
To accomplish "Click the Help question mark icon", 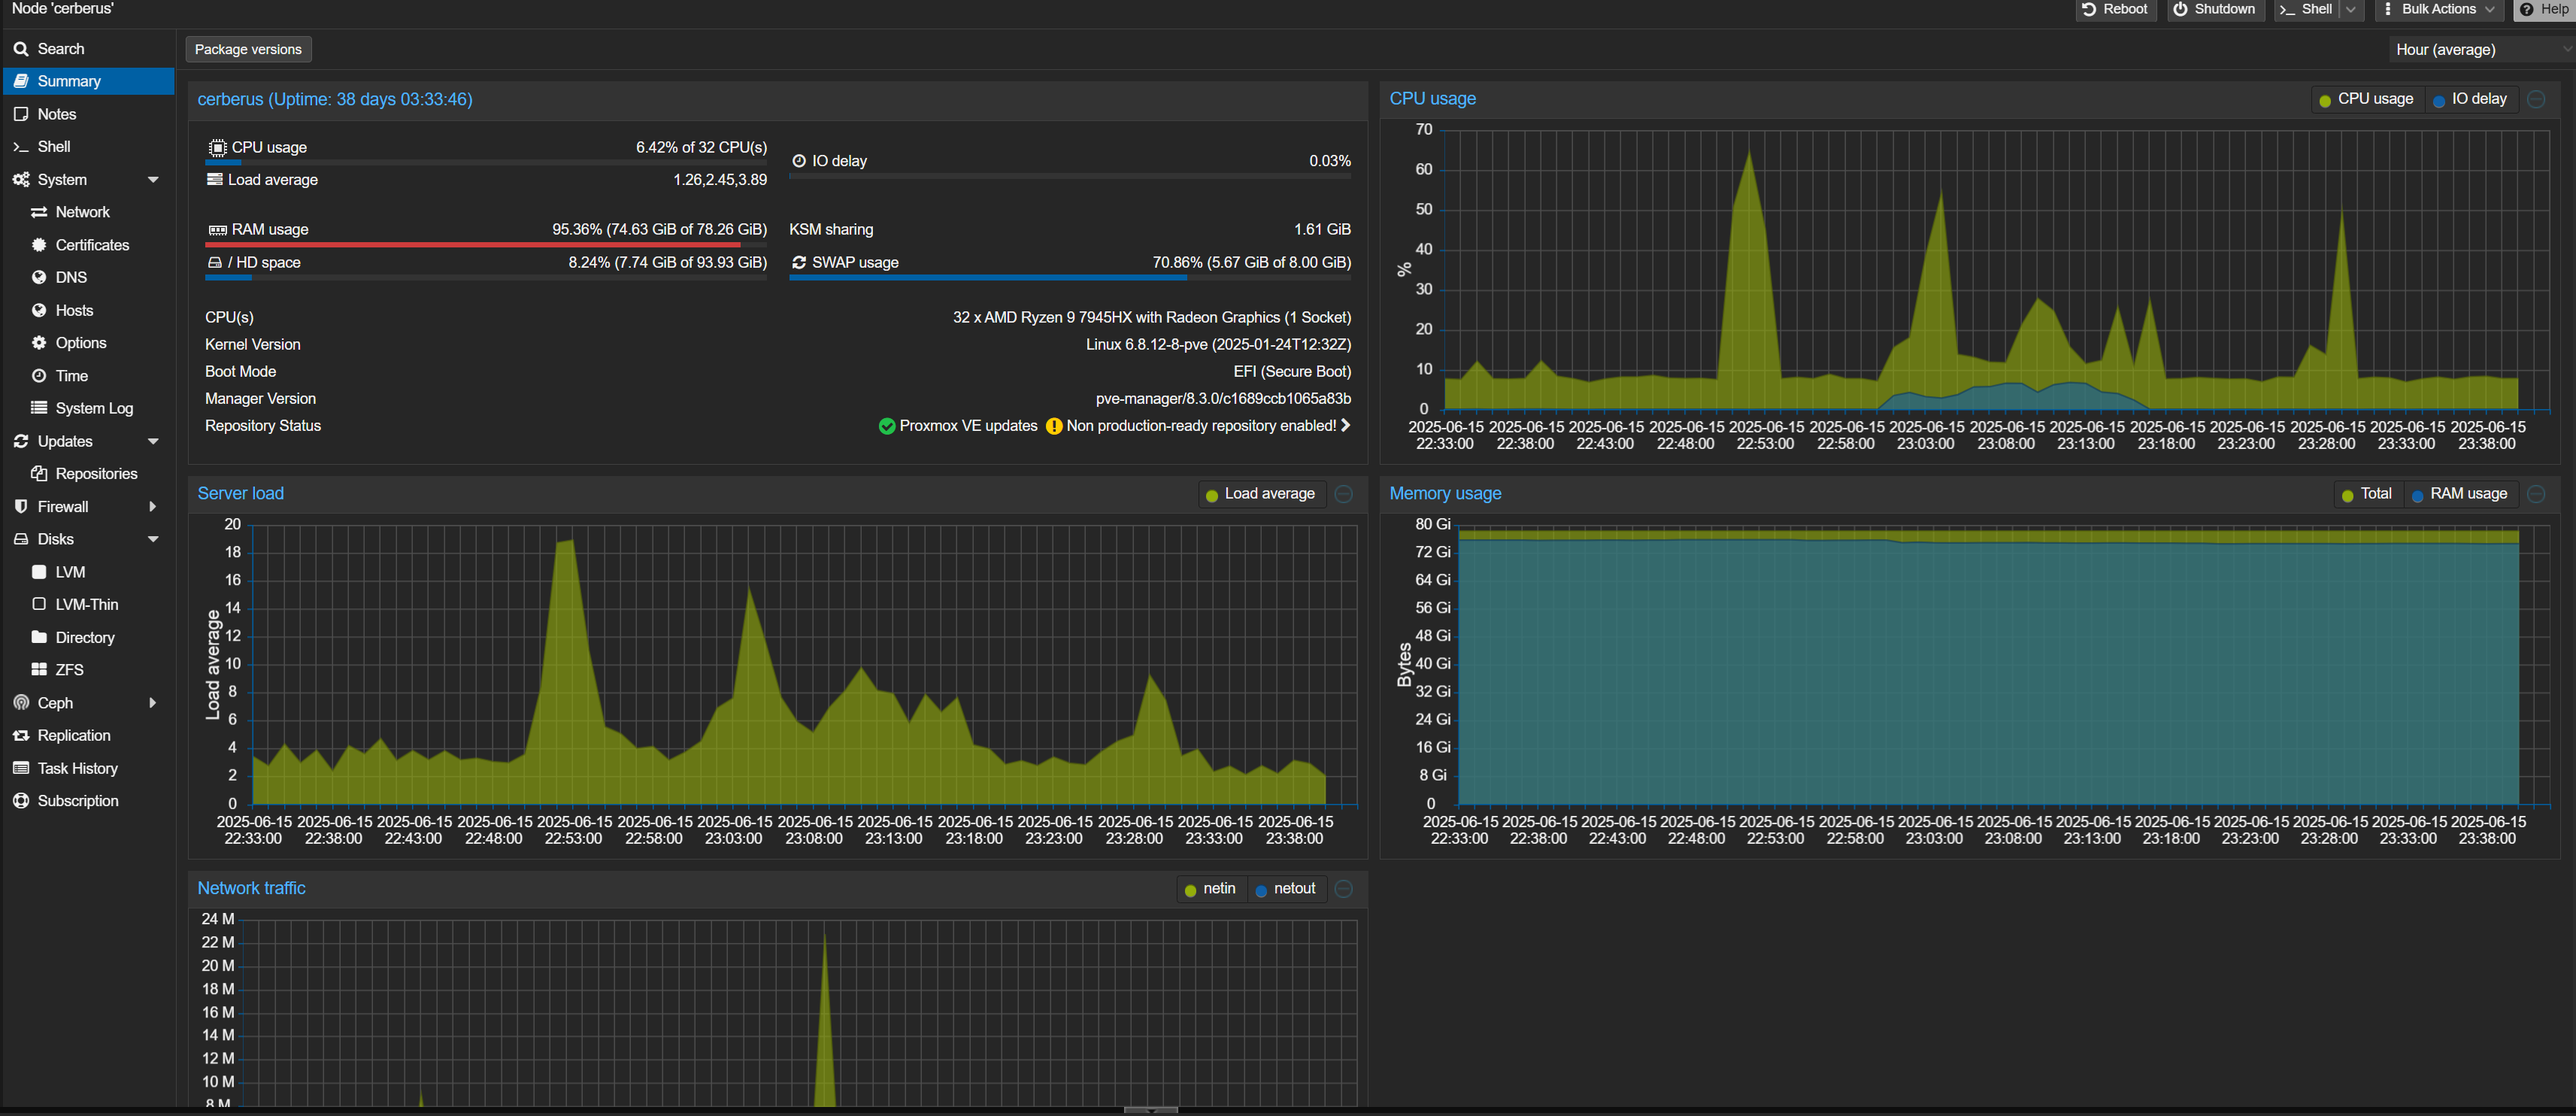I will [x=2527, y=9].
